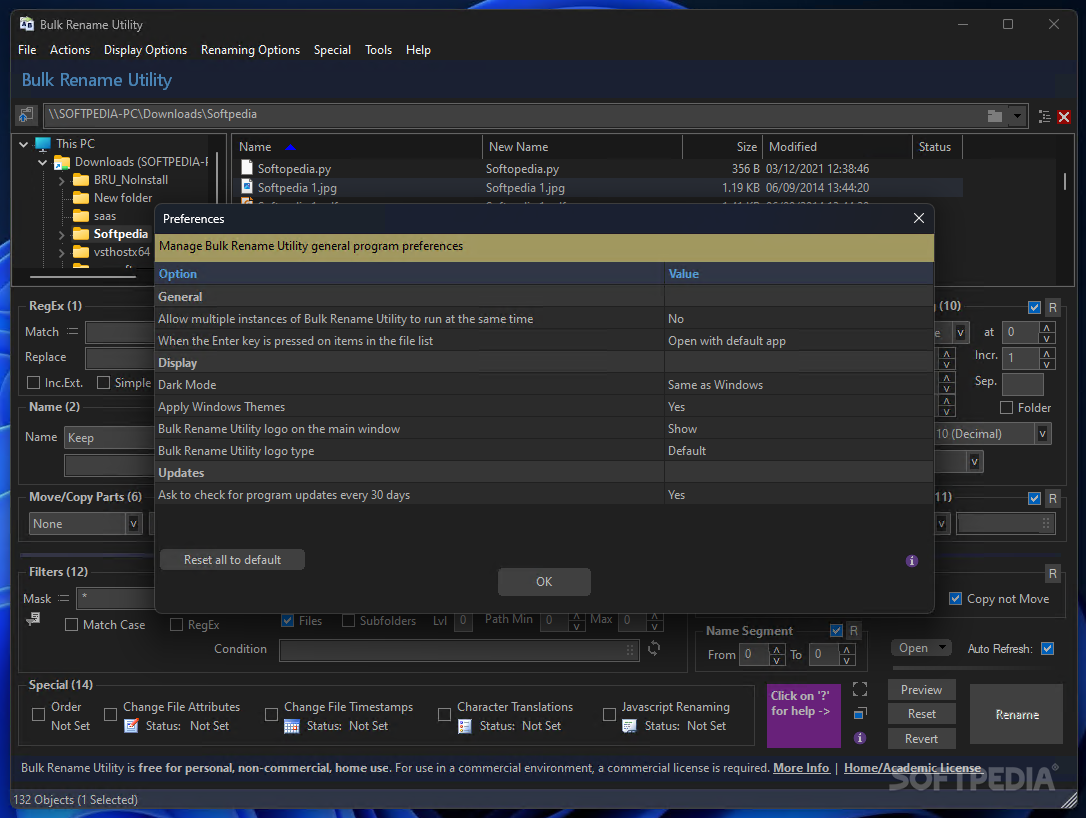This screenshot has width=1086, height=818.
Task: Click the red X icon beside path bar
Action: tap(1064, 116)
